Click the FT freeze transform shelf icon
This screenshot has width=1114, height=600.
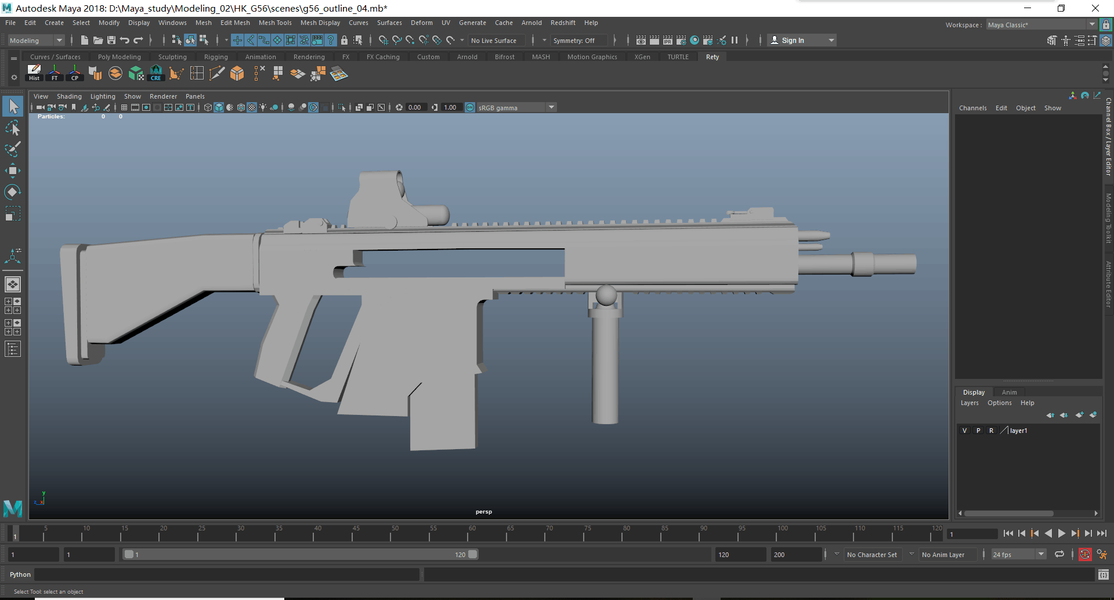54,72
